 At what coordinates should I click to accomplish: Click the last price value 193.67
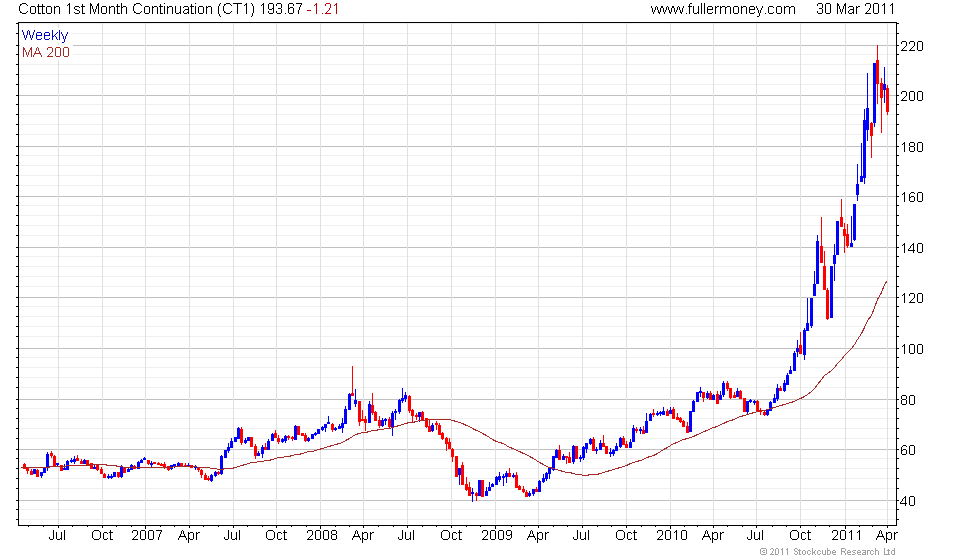(281, 9)
